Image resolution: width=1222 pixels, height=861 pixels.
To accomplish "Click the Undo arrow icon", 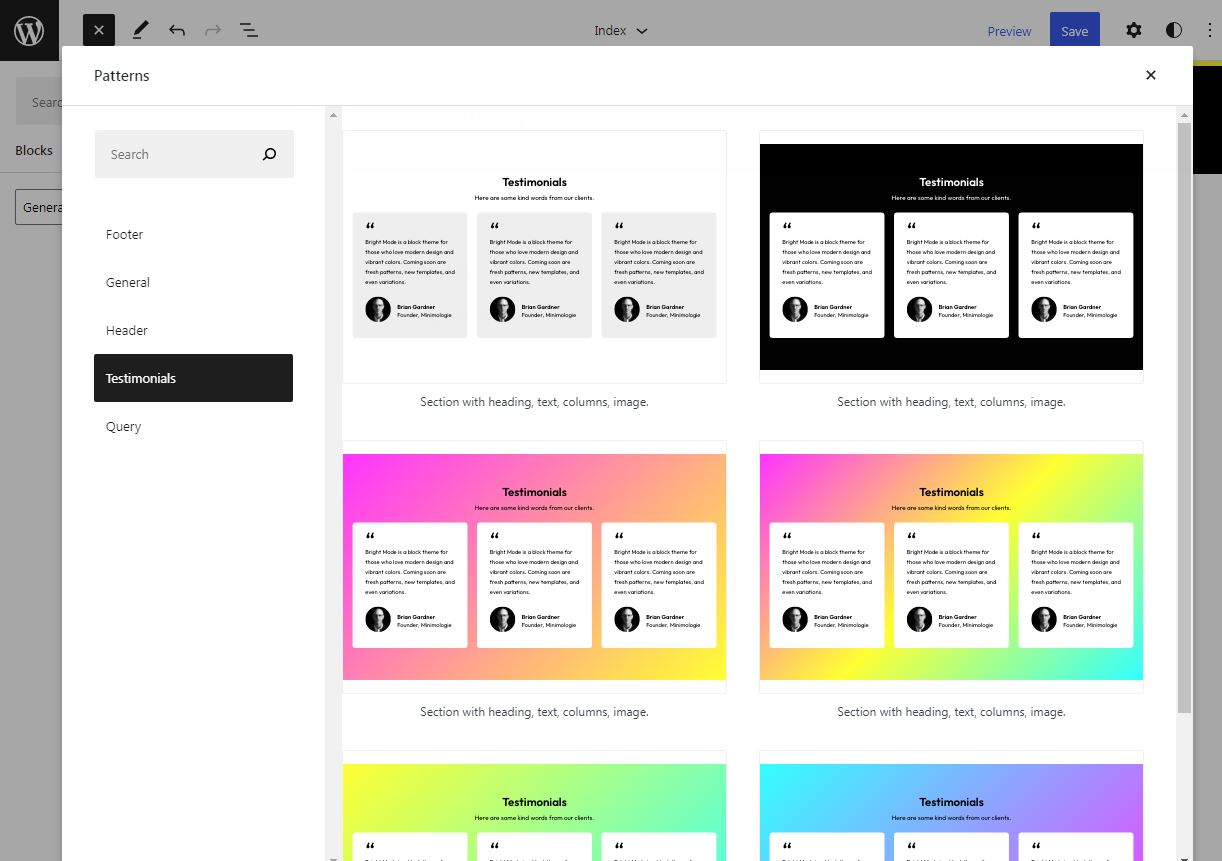I will point(177,30).
